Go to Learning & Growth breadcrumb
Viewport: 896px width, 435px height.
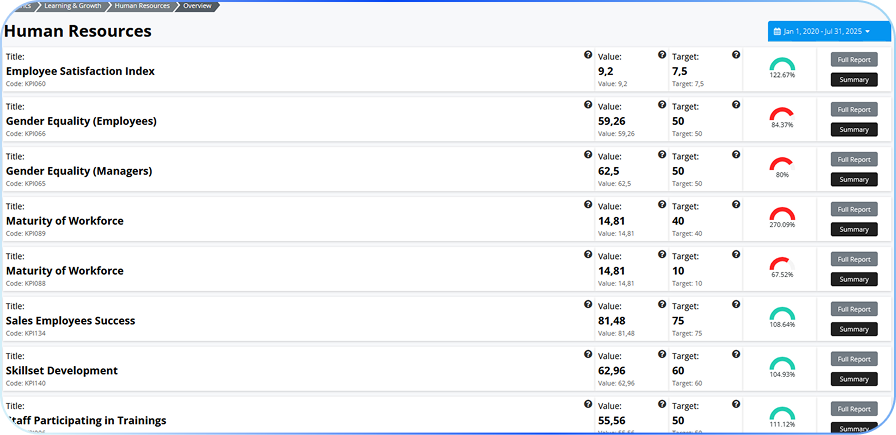coord(73,6)
